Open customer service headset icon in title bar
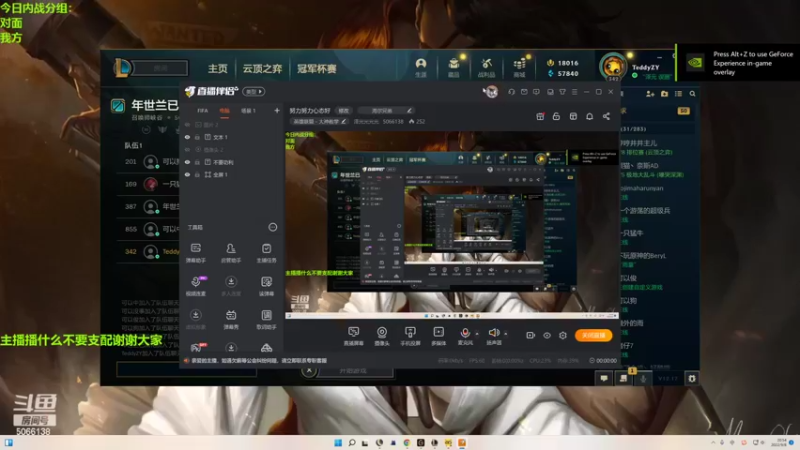This screenshot has height=450, width=800. coord(511,92)
